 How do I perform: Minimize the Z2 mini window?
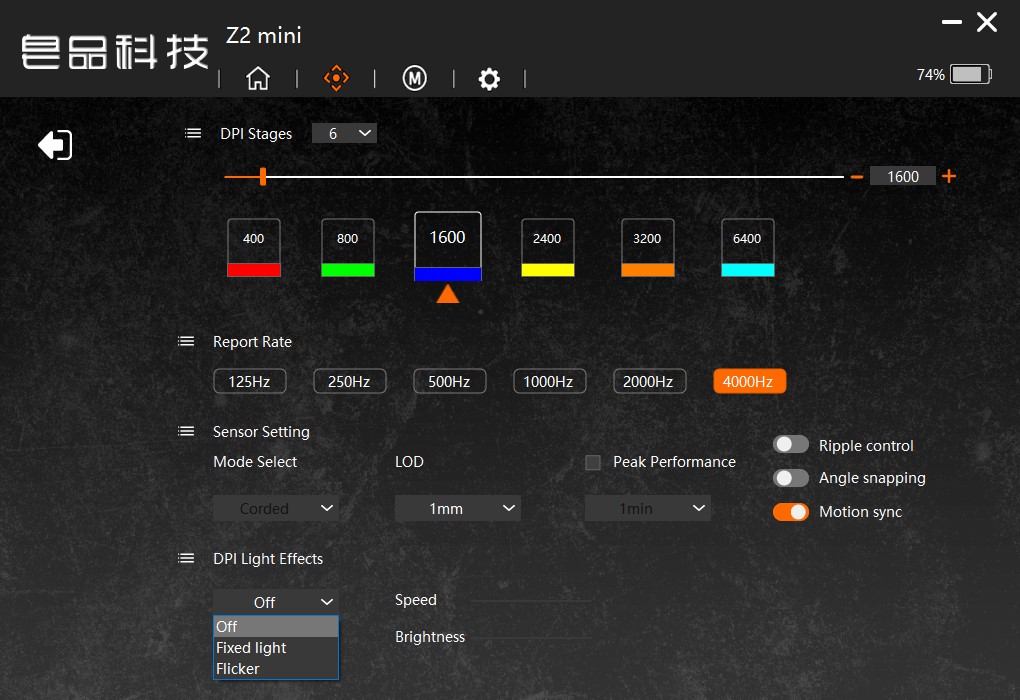click(952, 22)
